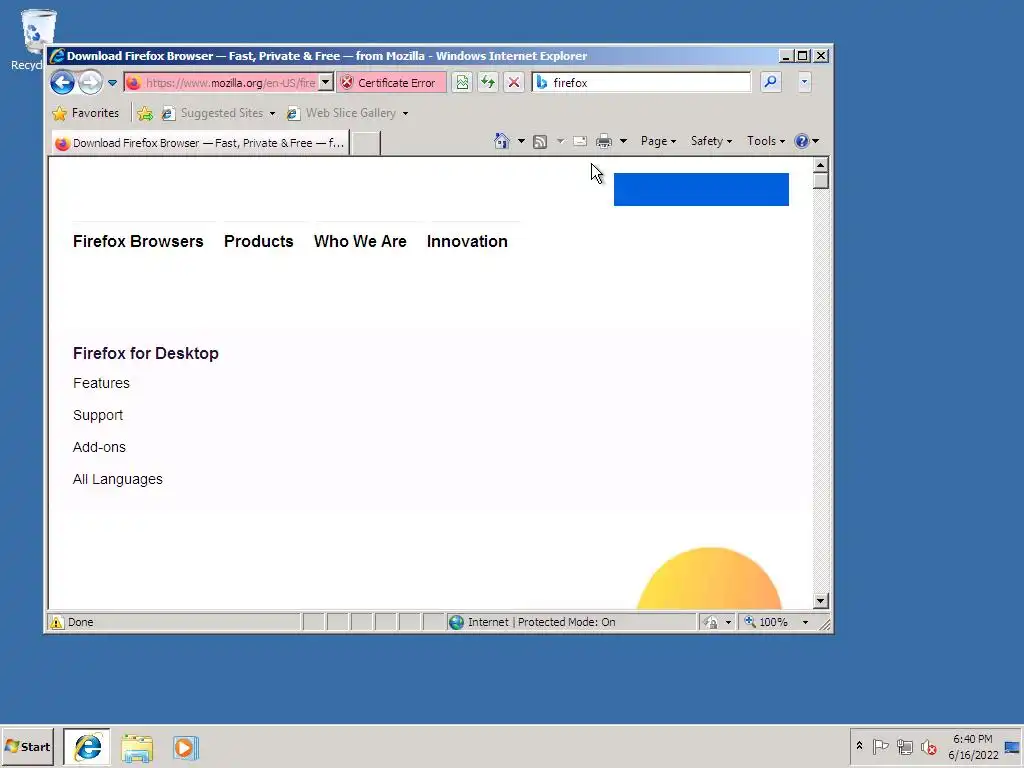Image resolution: width=1024 pixels, height=768 pixels.
Task: Open the Firefox Browsers navigation item
Action: pyautogui.click(x=138, y=242)
